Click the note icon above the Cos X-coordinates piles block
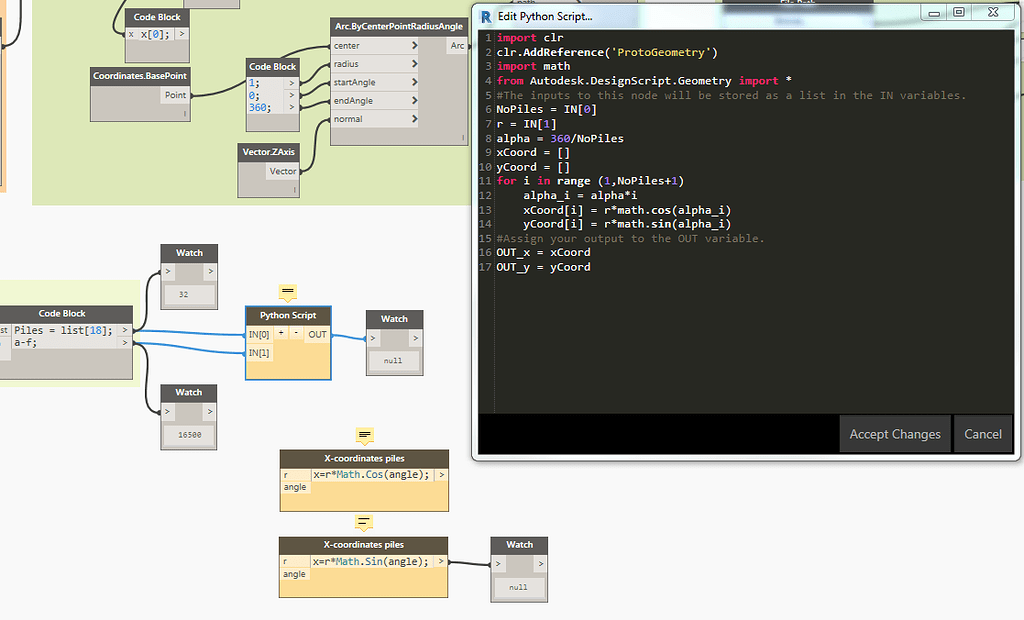 point(364,437)
